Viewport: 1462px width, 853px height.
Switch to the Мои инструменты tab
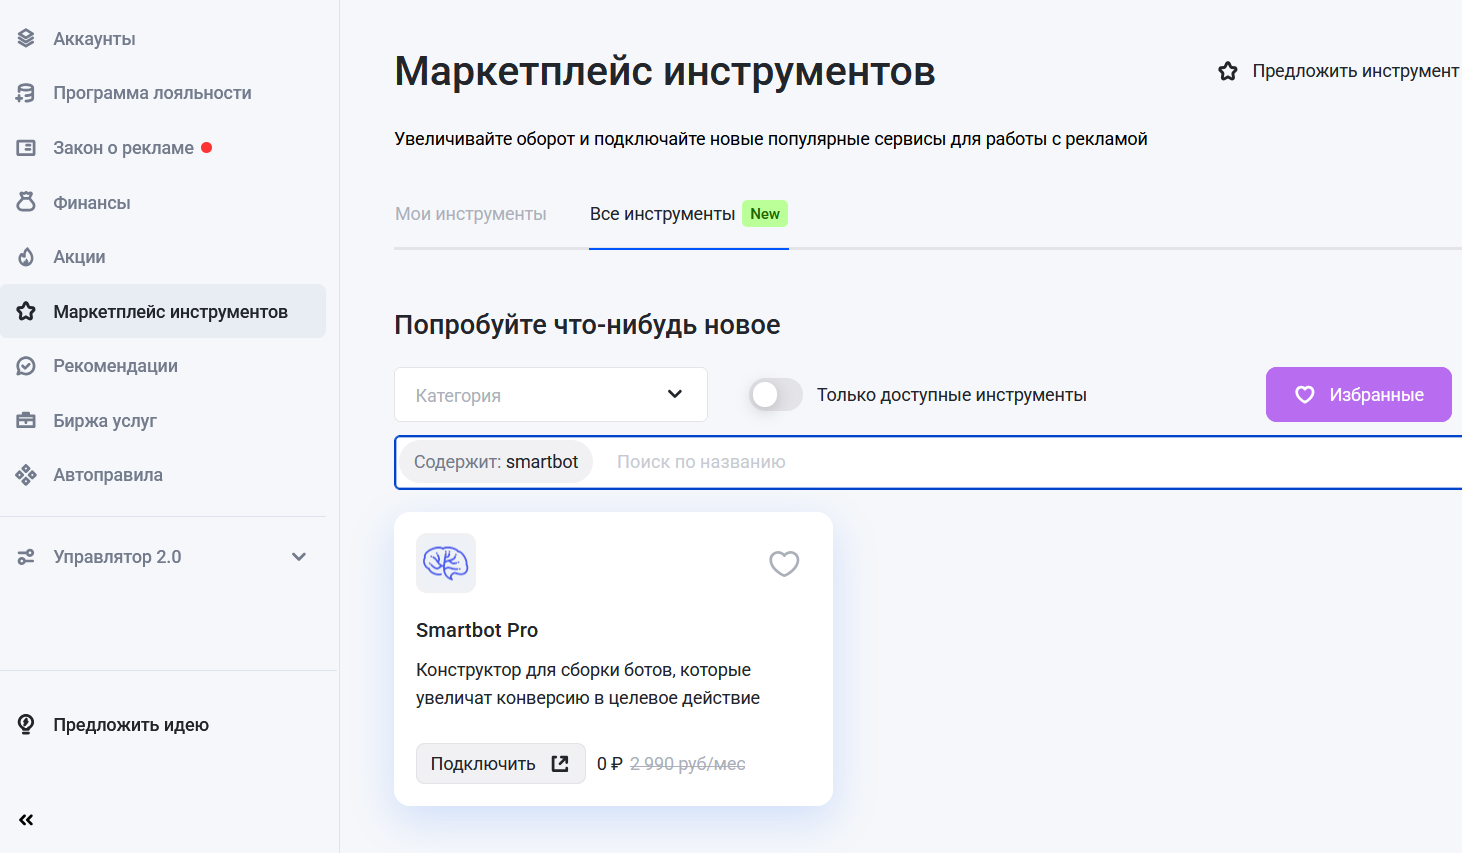coord(470,213)
